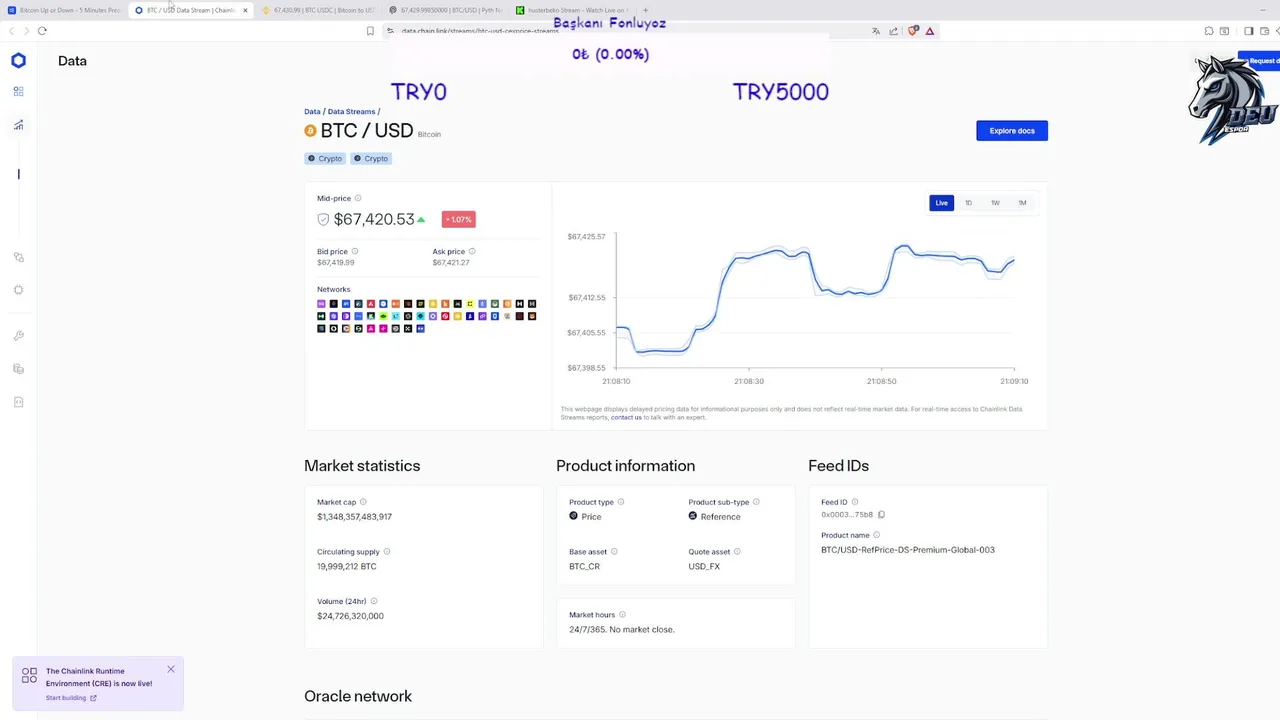
Task: Dismiss the Chainlink Runtime Environment notice
Action: (x=171, y=669)
